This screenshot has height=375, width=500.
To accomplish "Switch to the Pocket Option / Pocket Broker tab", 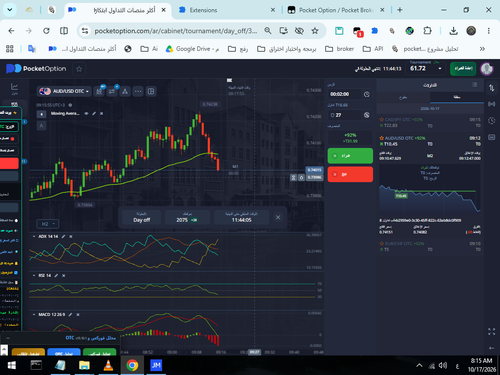I will (x=336, y=10).
